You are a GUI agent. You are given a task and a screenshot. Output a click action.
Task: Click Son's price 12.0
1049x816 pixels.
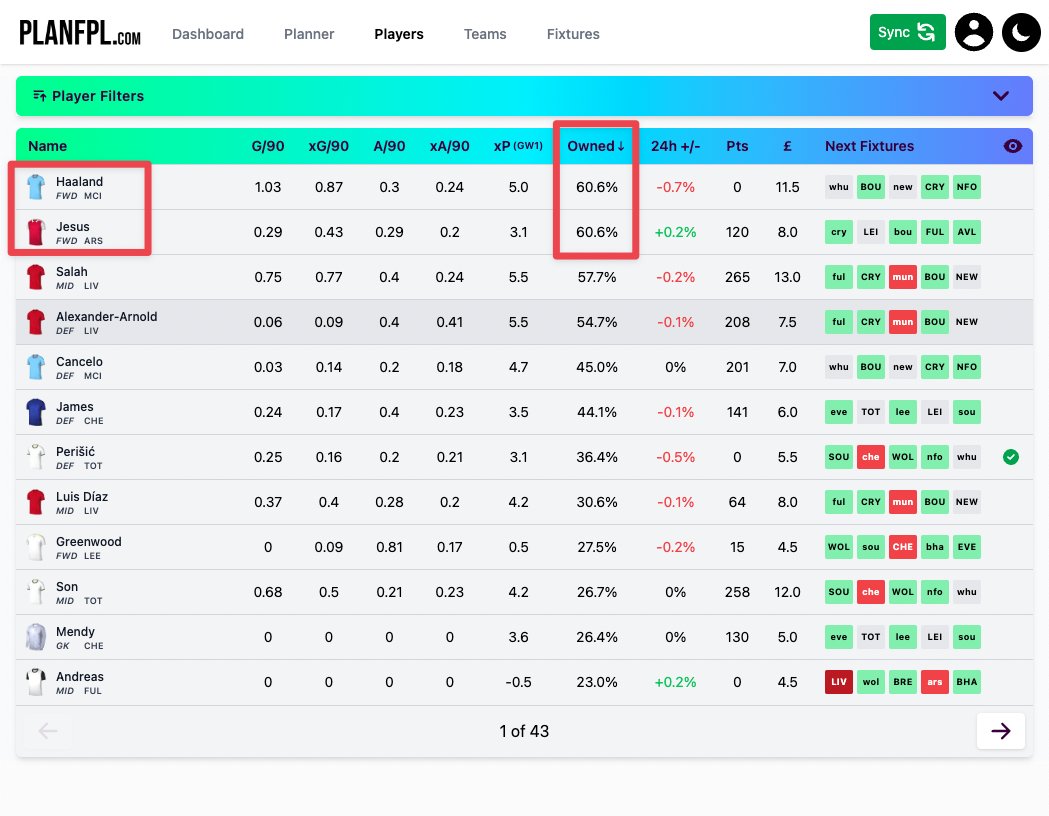pos(787,592)
